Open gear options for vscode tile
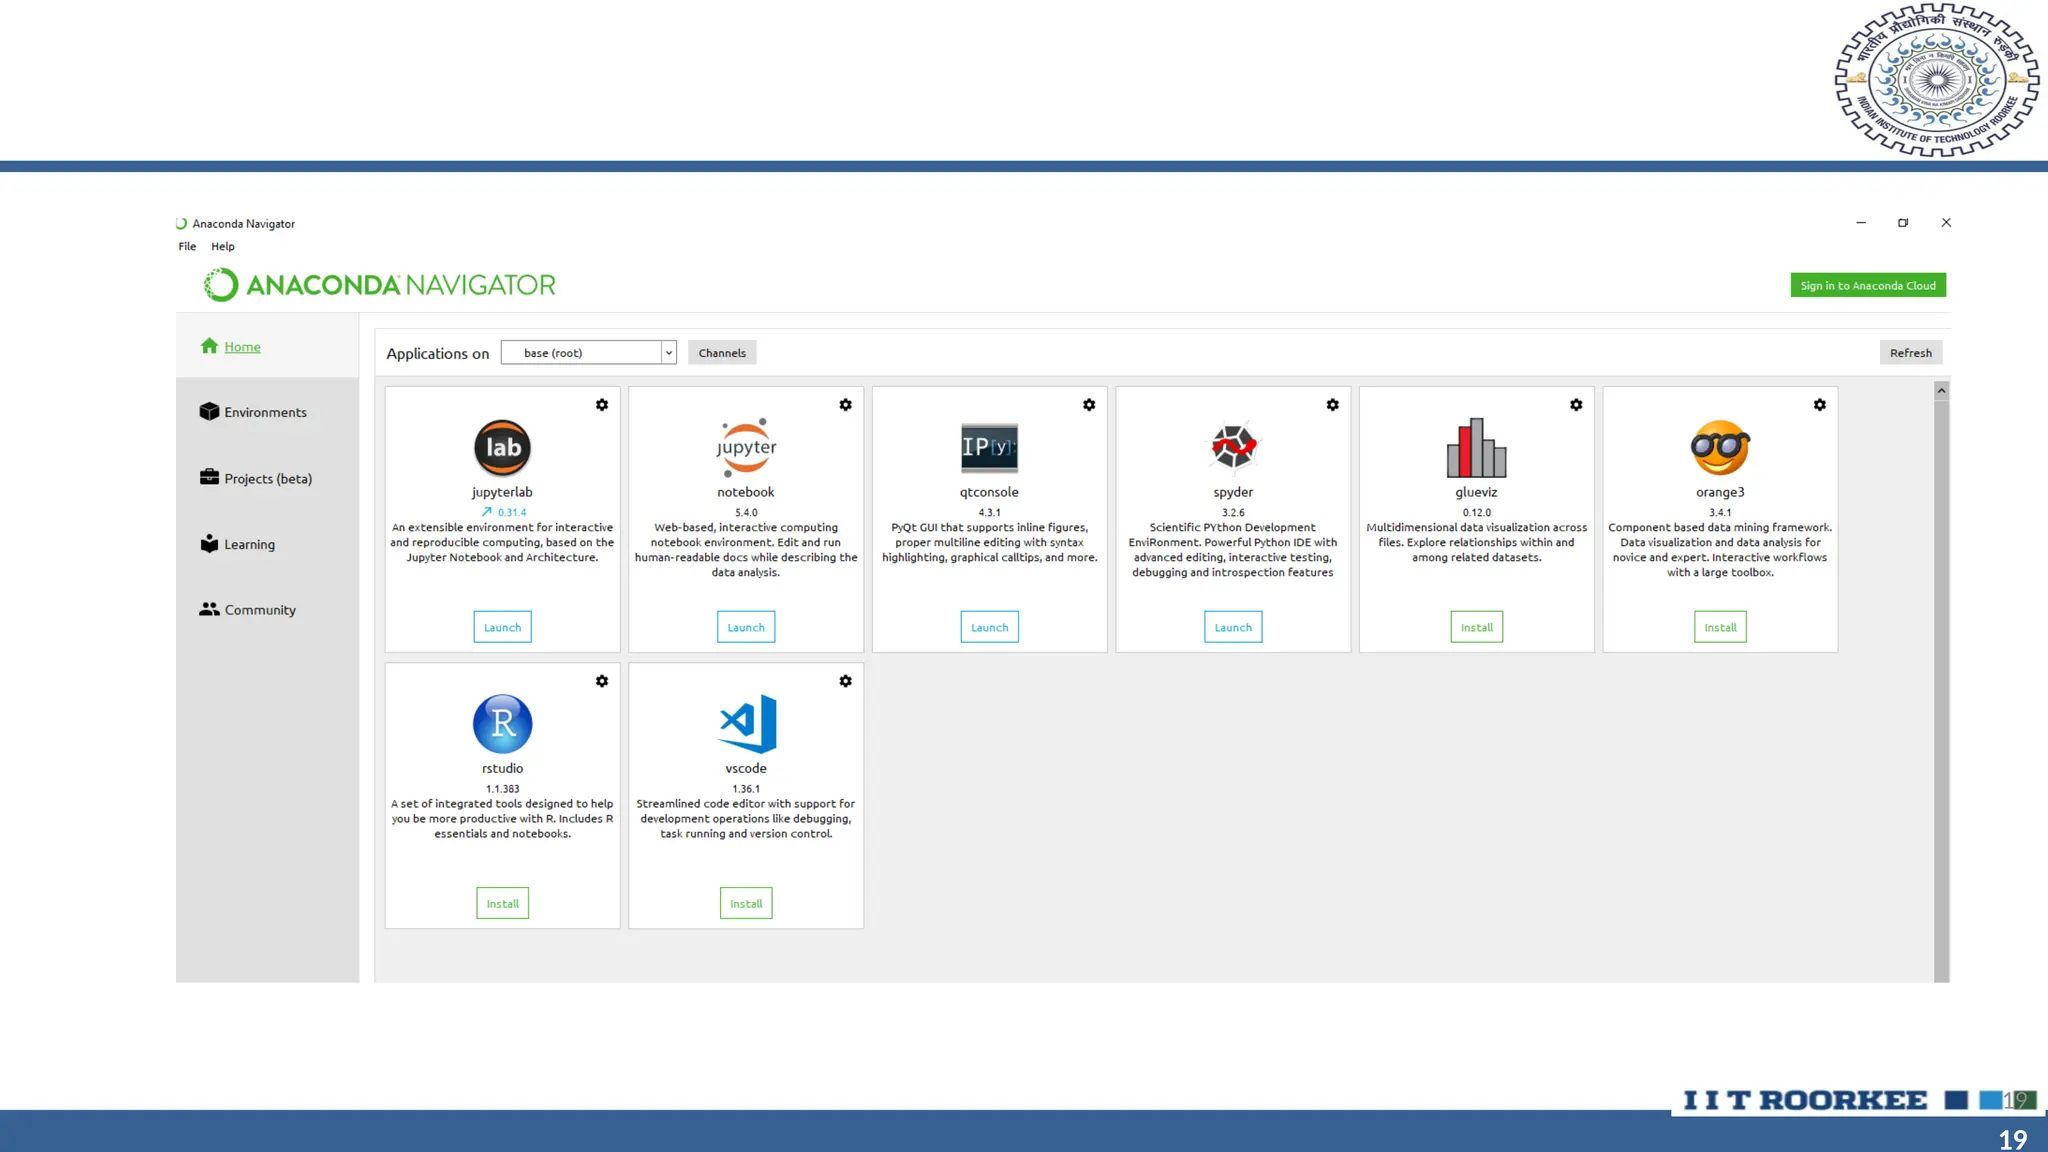 (846, 681)
